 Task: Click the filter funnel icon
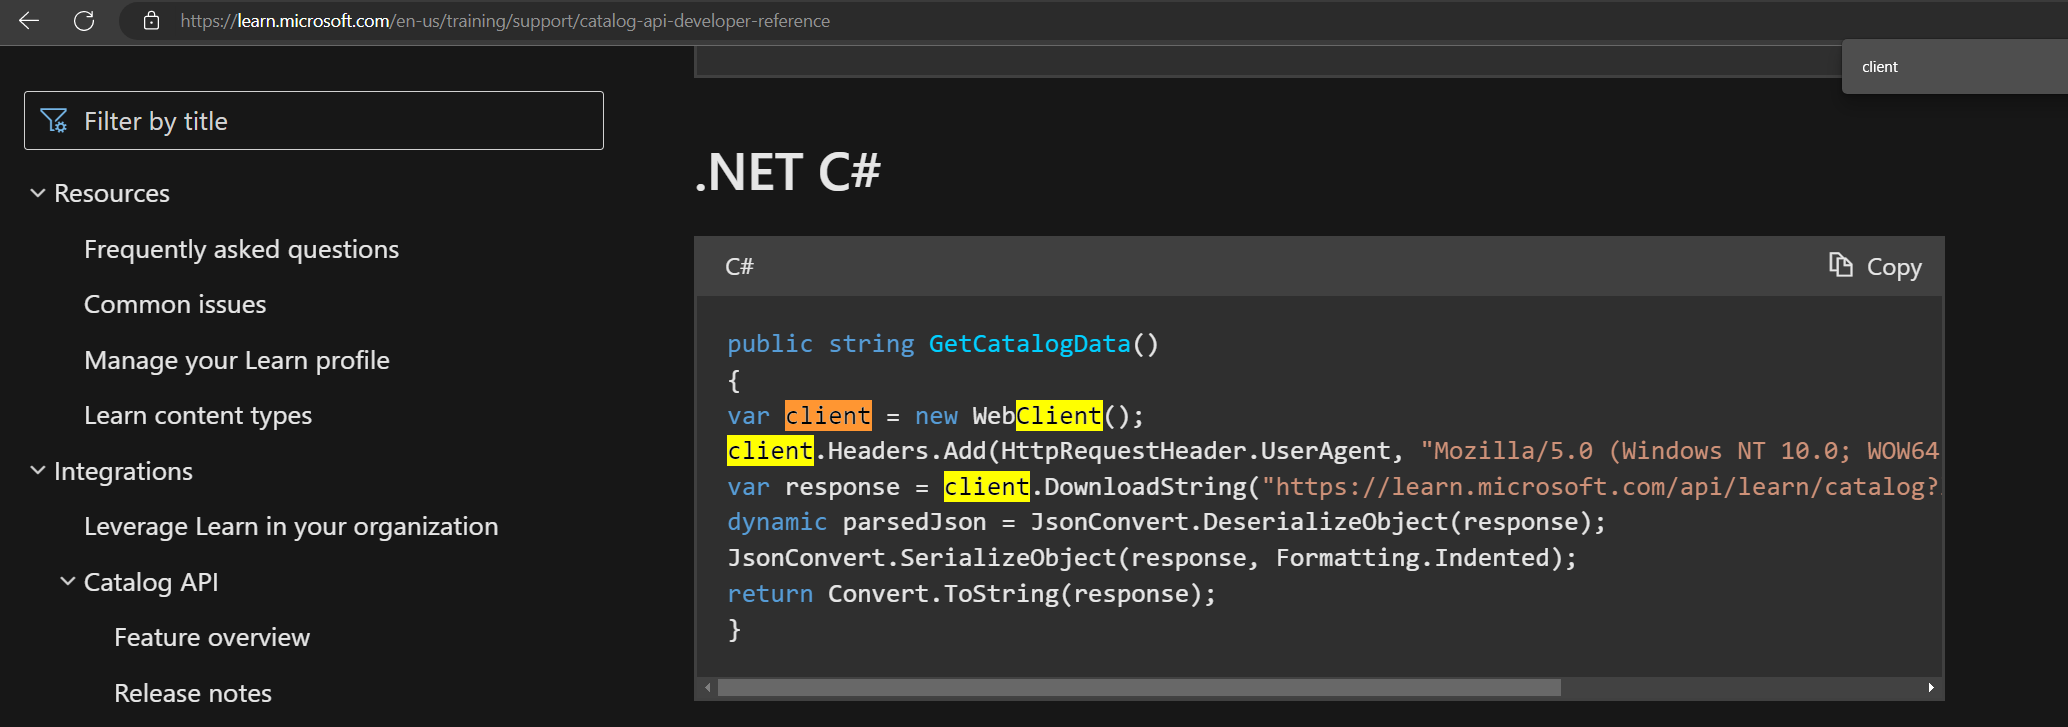pyautogui.click(x=54, y=121)
